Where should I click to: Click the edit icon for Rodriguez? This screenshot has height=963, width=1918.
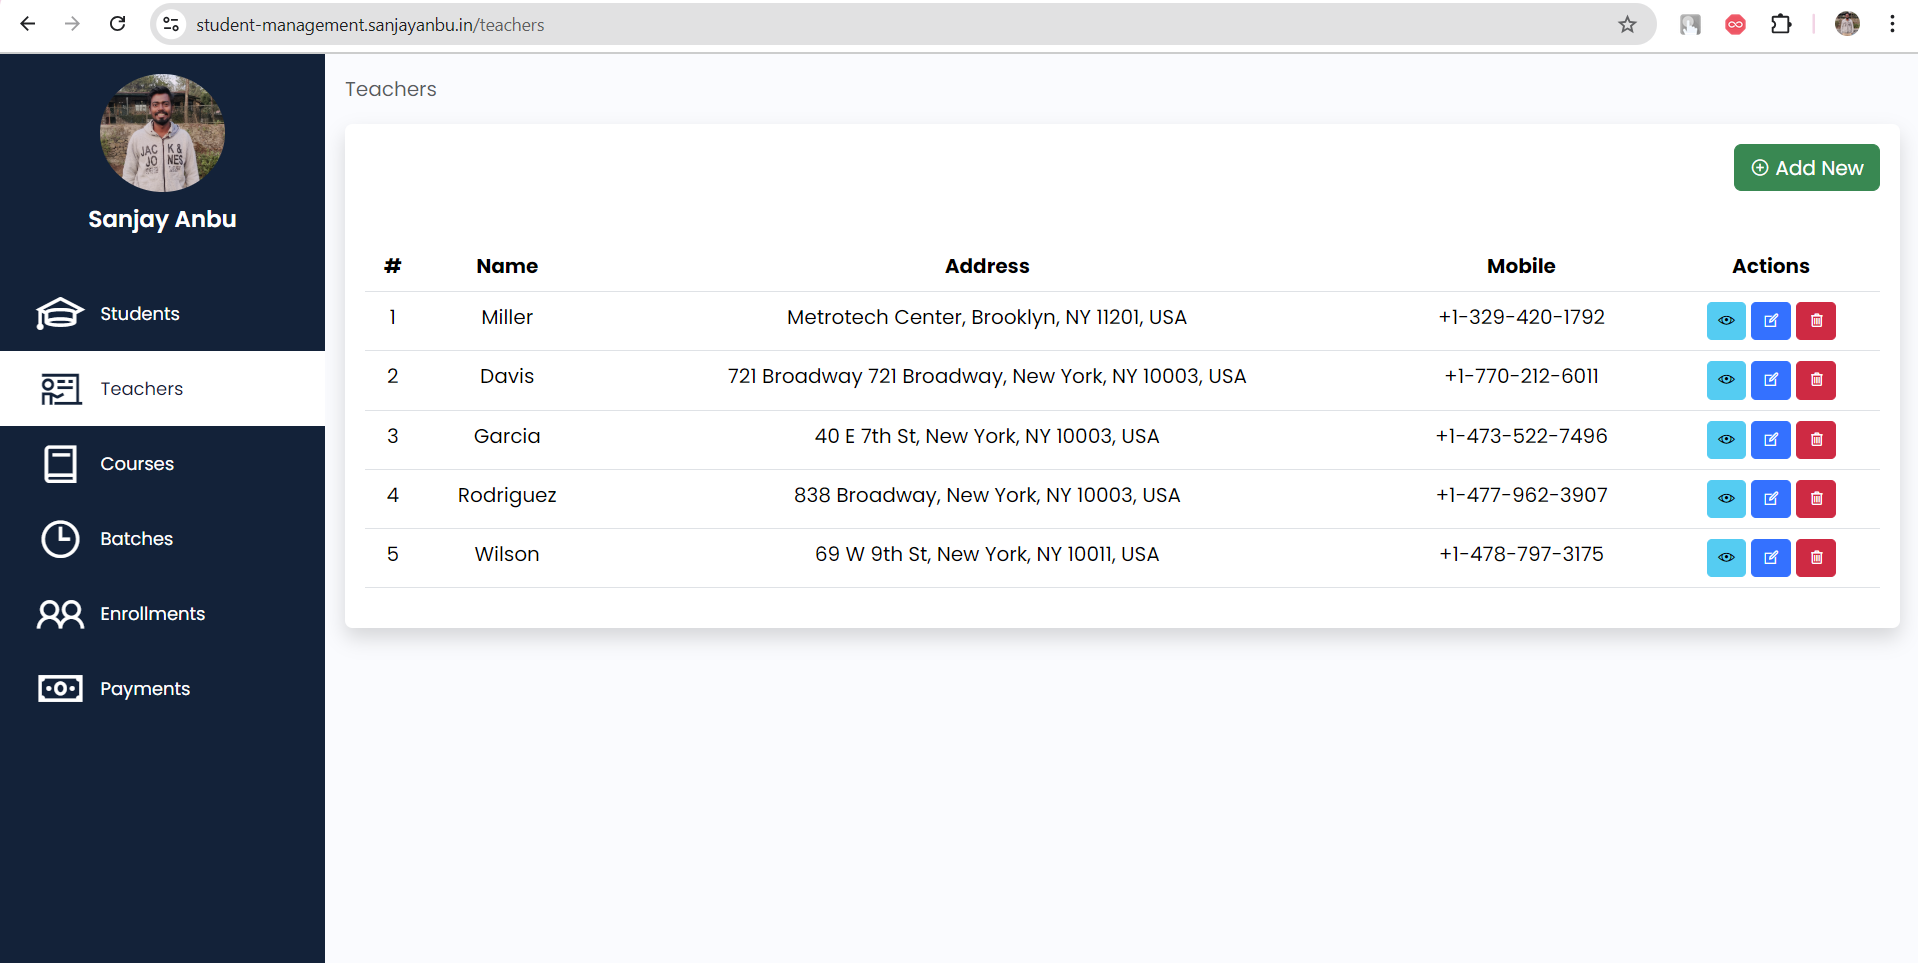point(1770,499)
